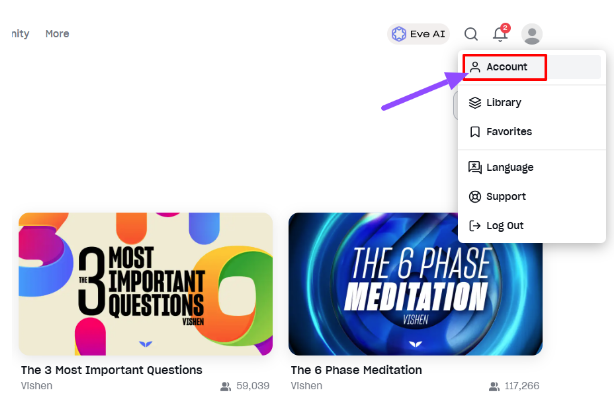Open the More navigation menu
The height and width of the screenshot is (401, 616).
tap(57, 34)
